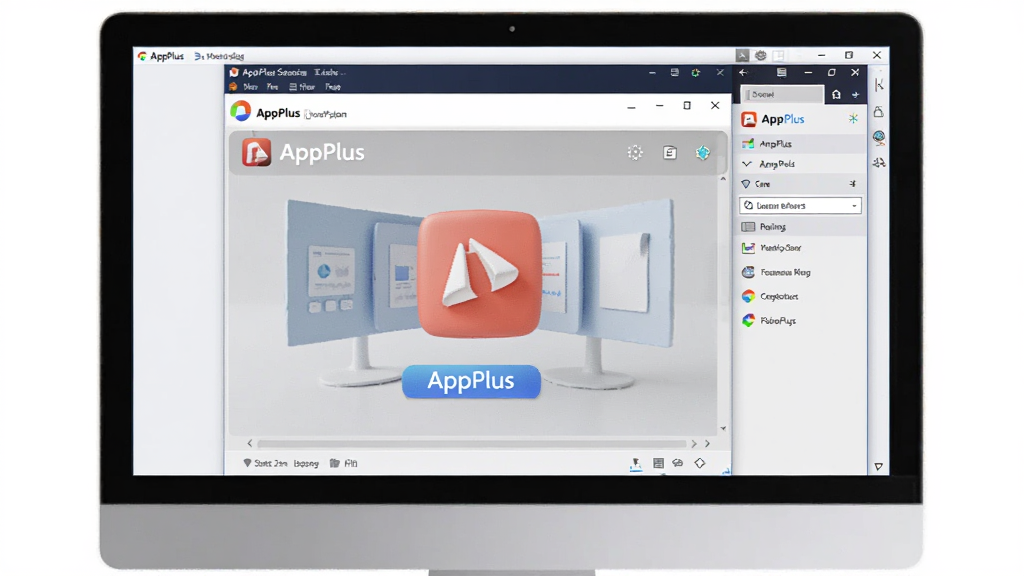The width and height of the screenshot is (1024, 576).
Task: Click the lock icon on far-right strip
Action: [x=878, y=111]
